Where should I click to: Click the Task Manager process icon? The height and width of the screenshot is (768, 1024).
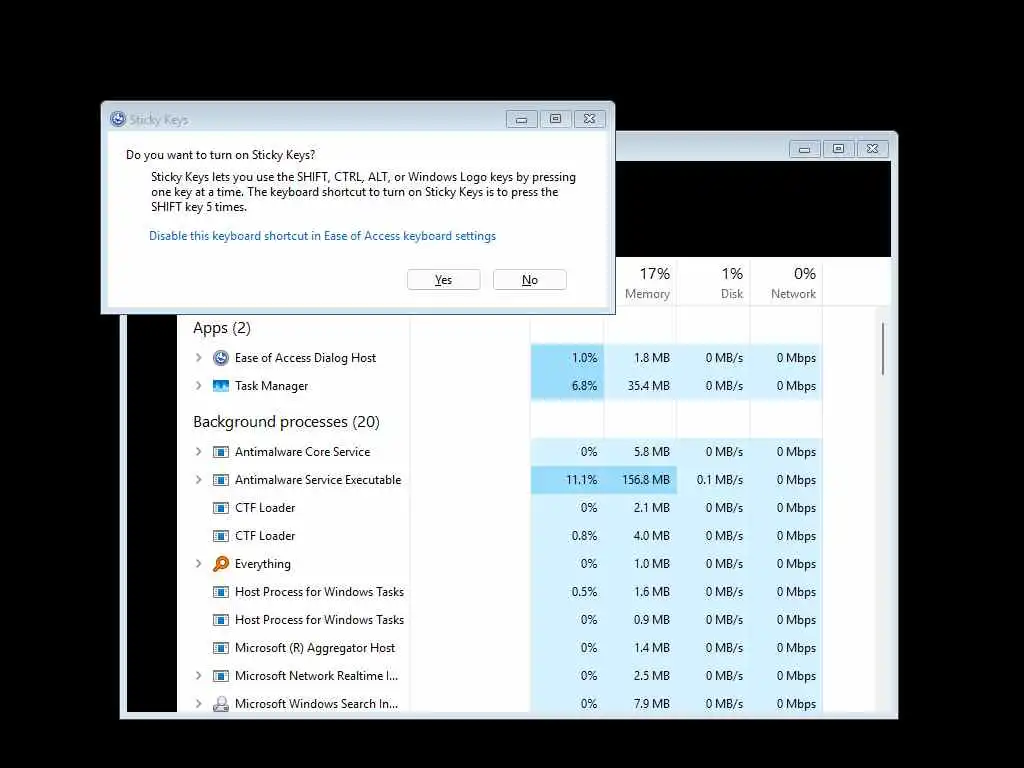pyautogui.click(x=221, y=386)
